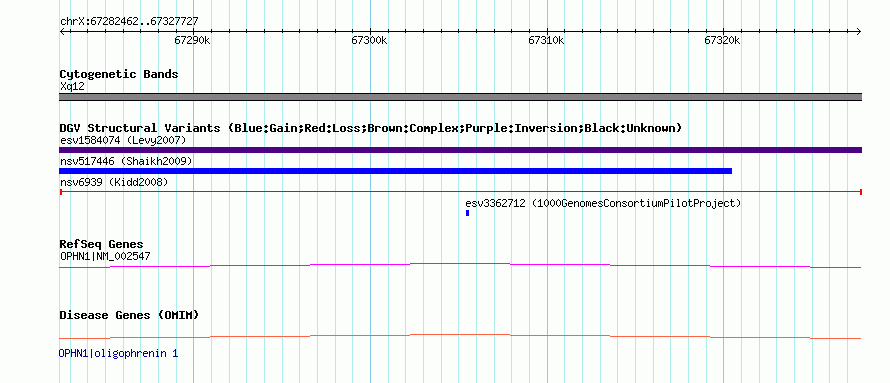Screen dimensions: 890x383
Task: Click the 67290k ruler tick label
Action: pyautogui.click(x=192, y=41)
